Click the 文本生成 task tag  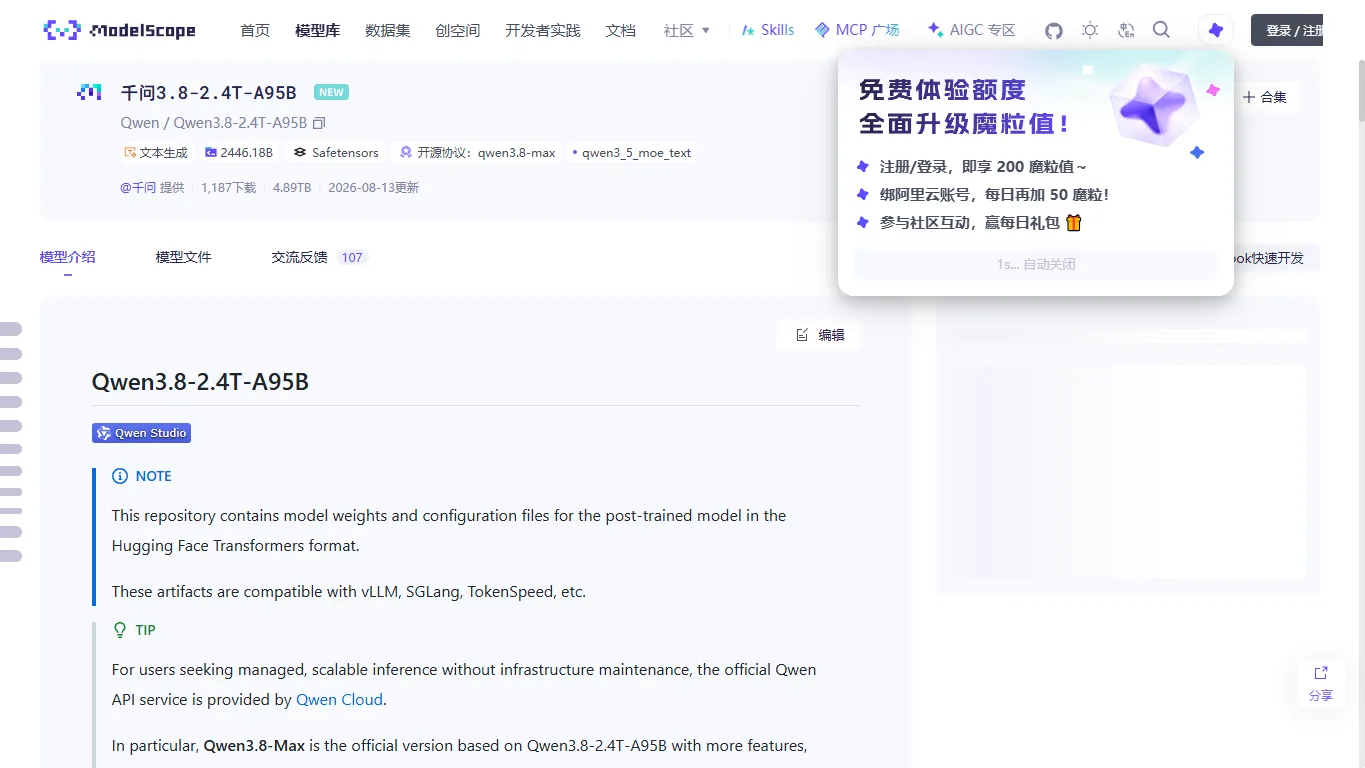156,153
